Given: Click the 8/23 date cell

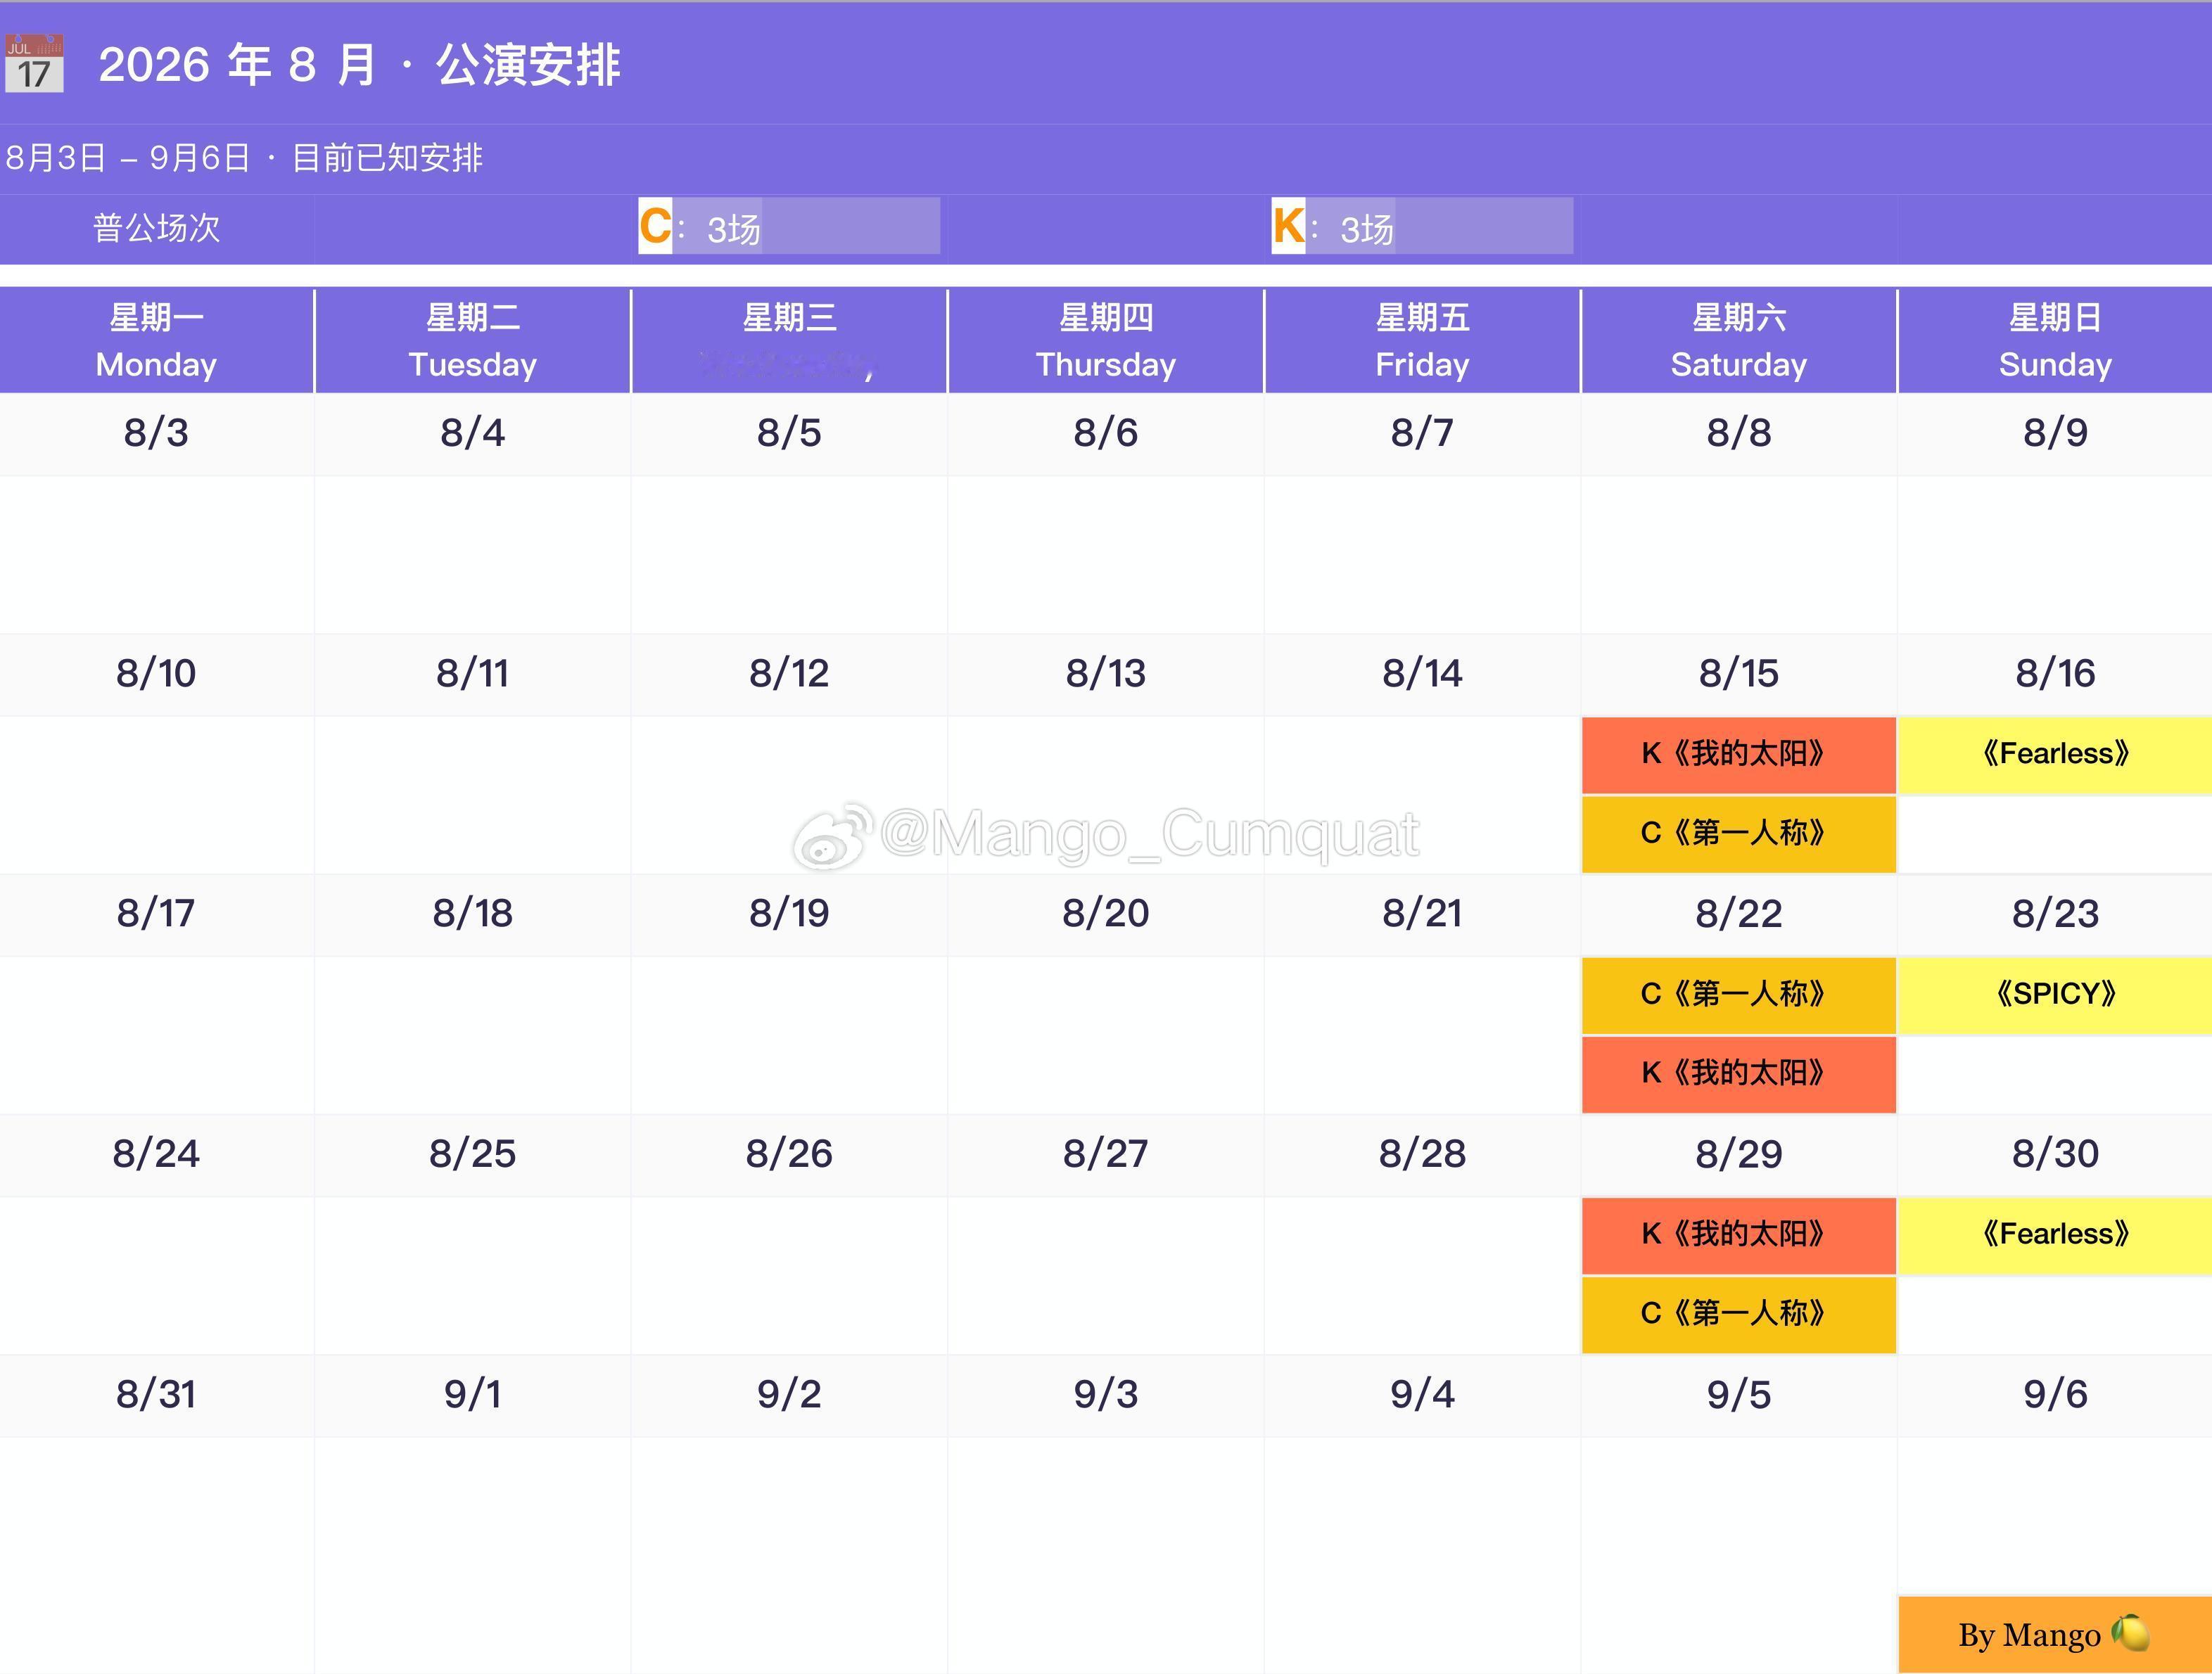Looking at the screenshot, I should coord(2055,914).
